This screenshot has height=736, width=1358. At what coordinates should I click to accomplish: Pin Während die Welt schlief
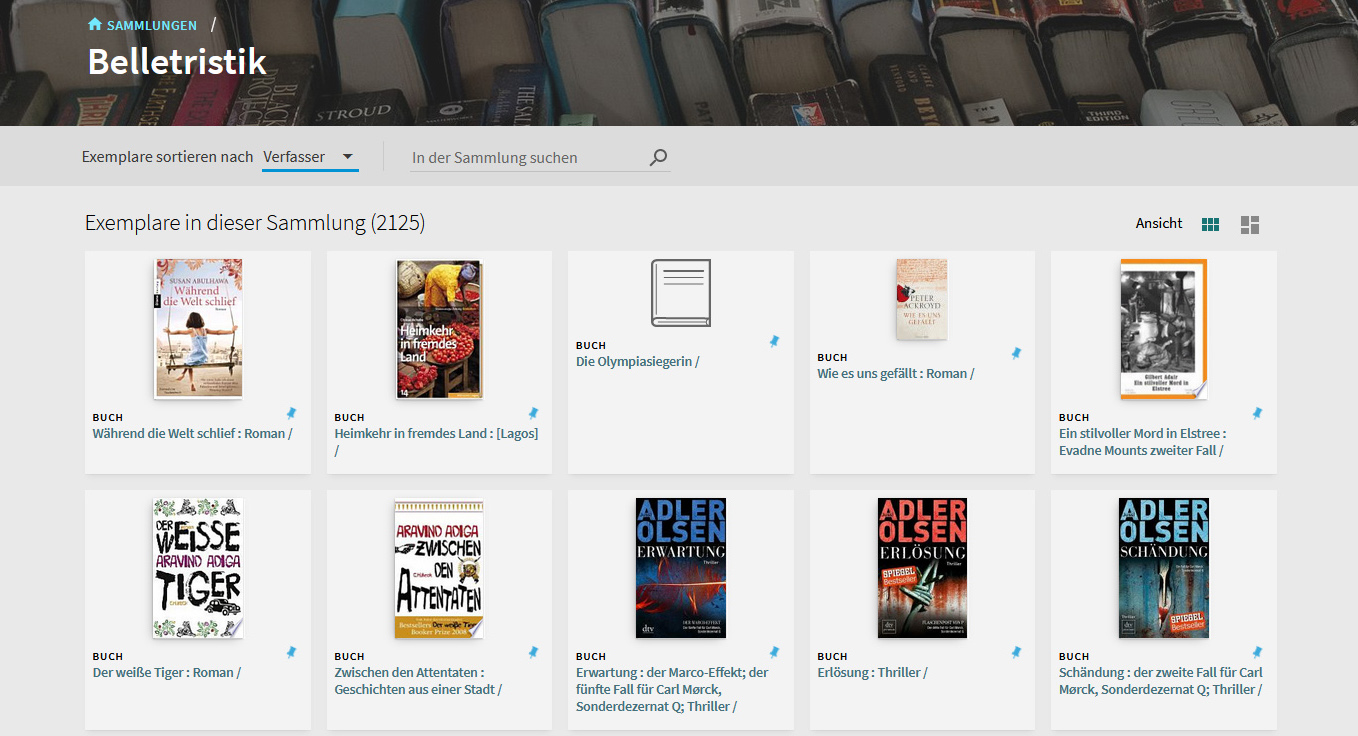click(x=291, y=413)
